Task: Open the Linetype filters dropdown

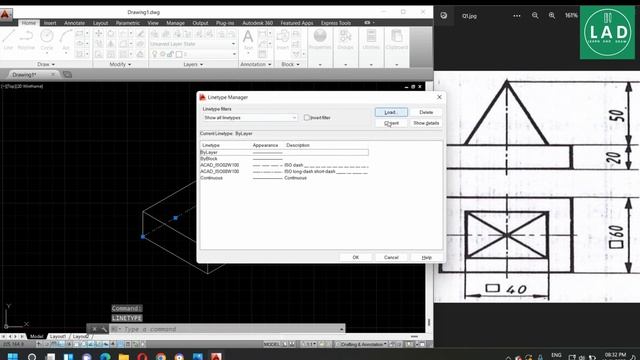Action: [x=250, y=118]
